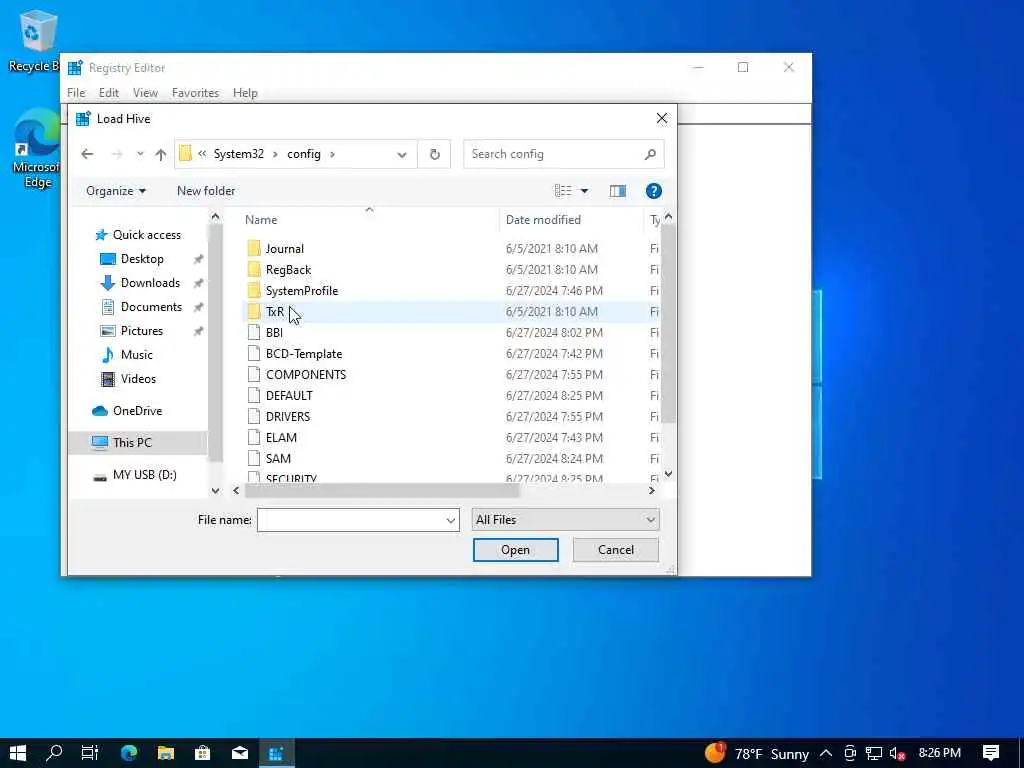Select the BBI file

coord(274,332)
